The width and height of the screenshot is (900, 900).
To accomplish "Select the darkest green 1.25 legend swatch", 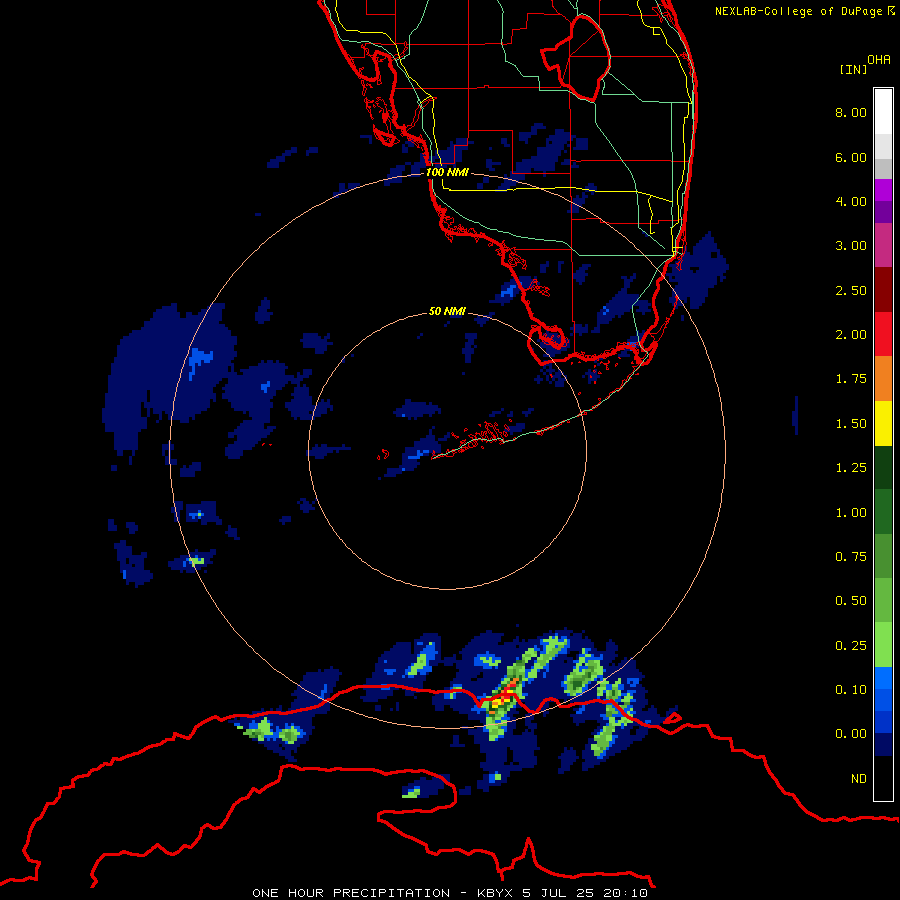I will click(x=883, y=468).
